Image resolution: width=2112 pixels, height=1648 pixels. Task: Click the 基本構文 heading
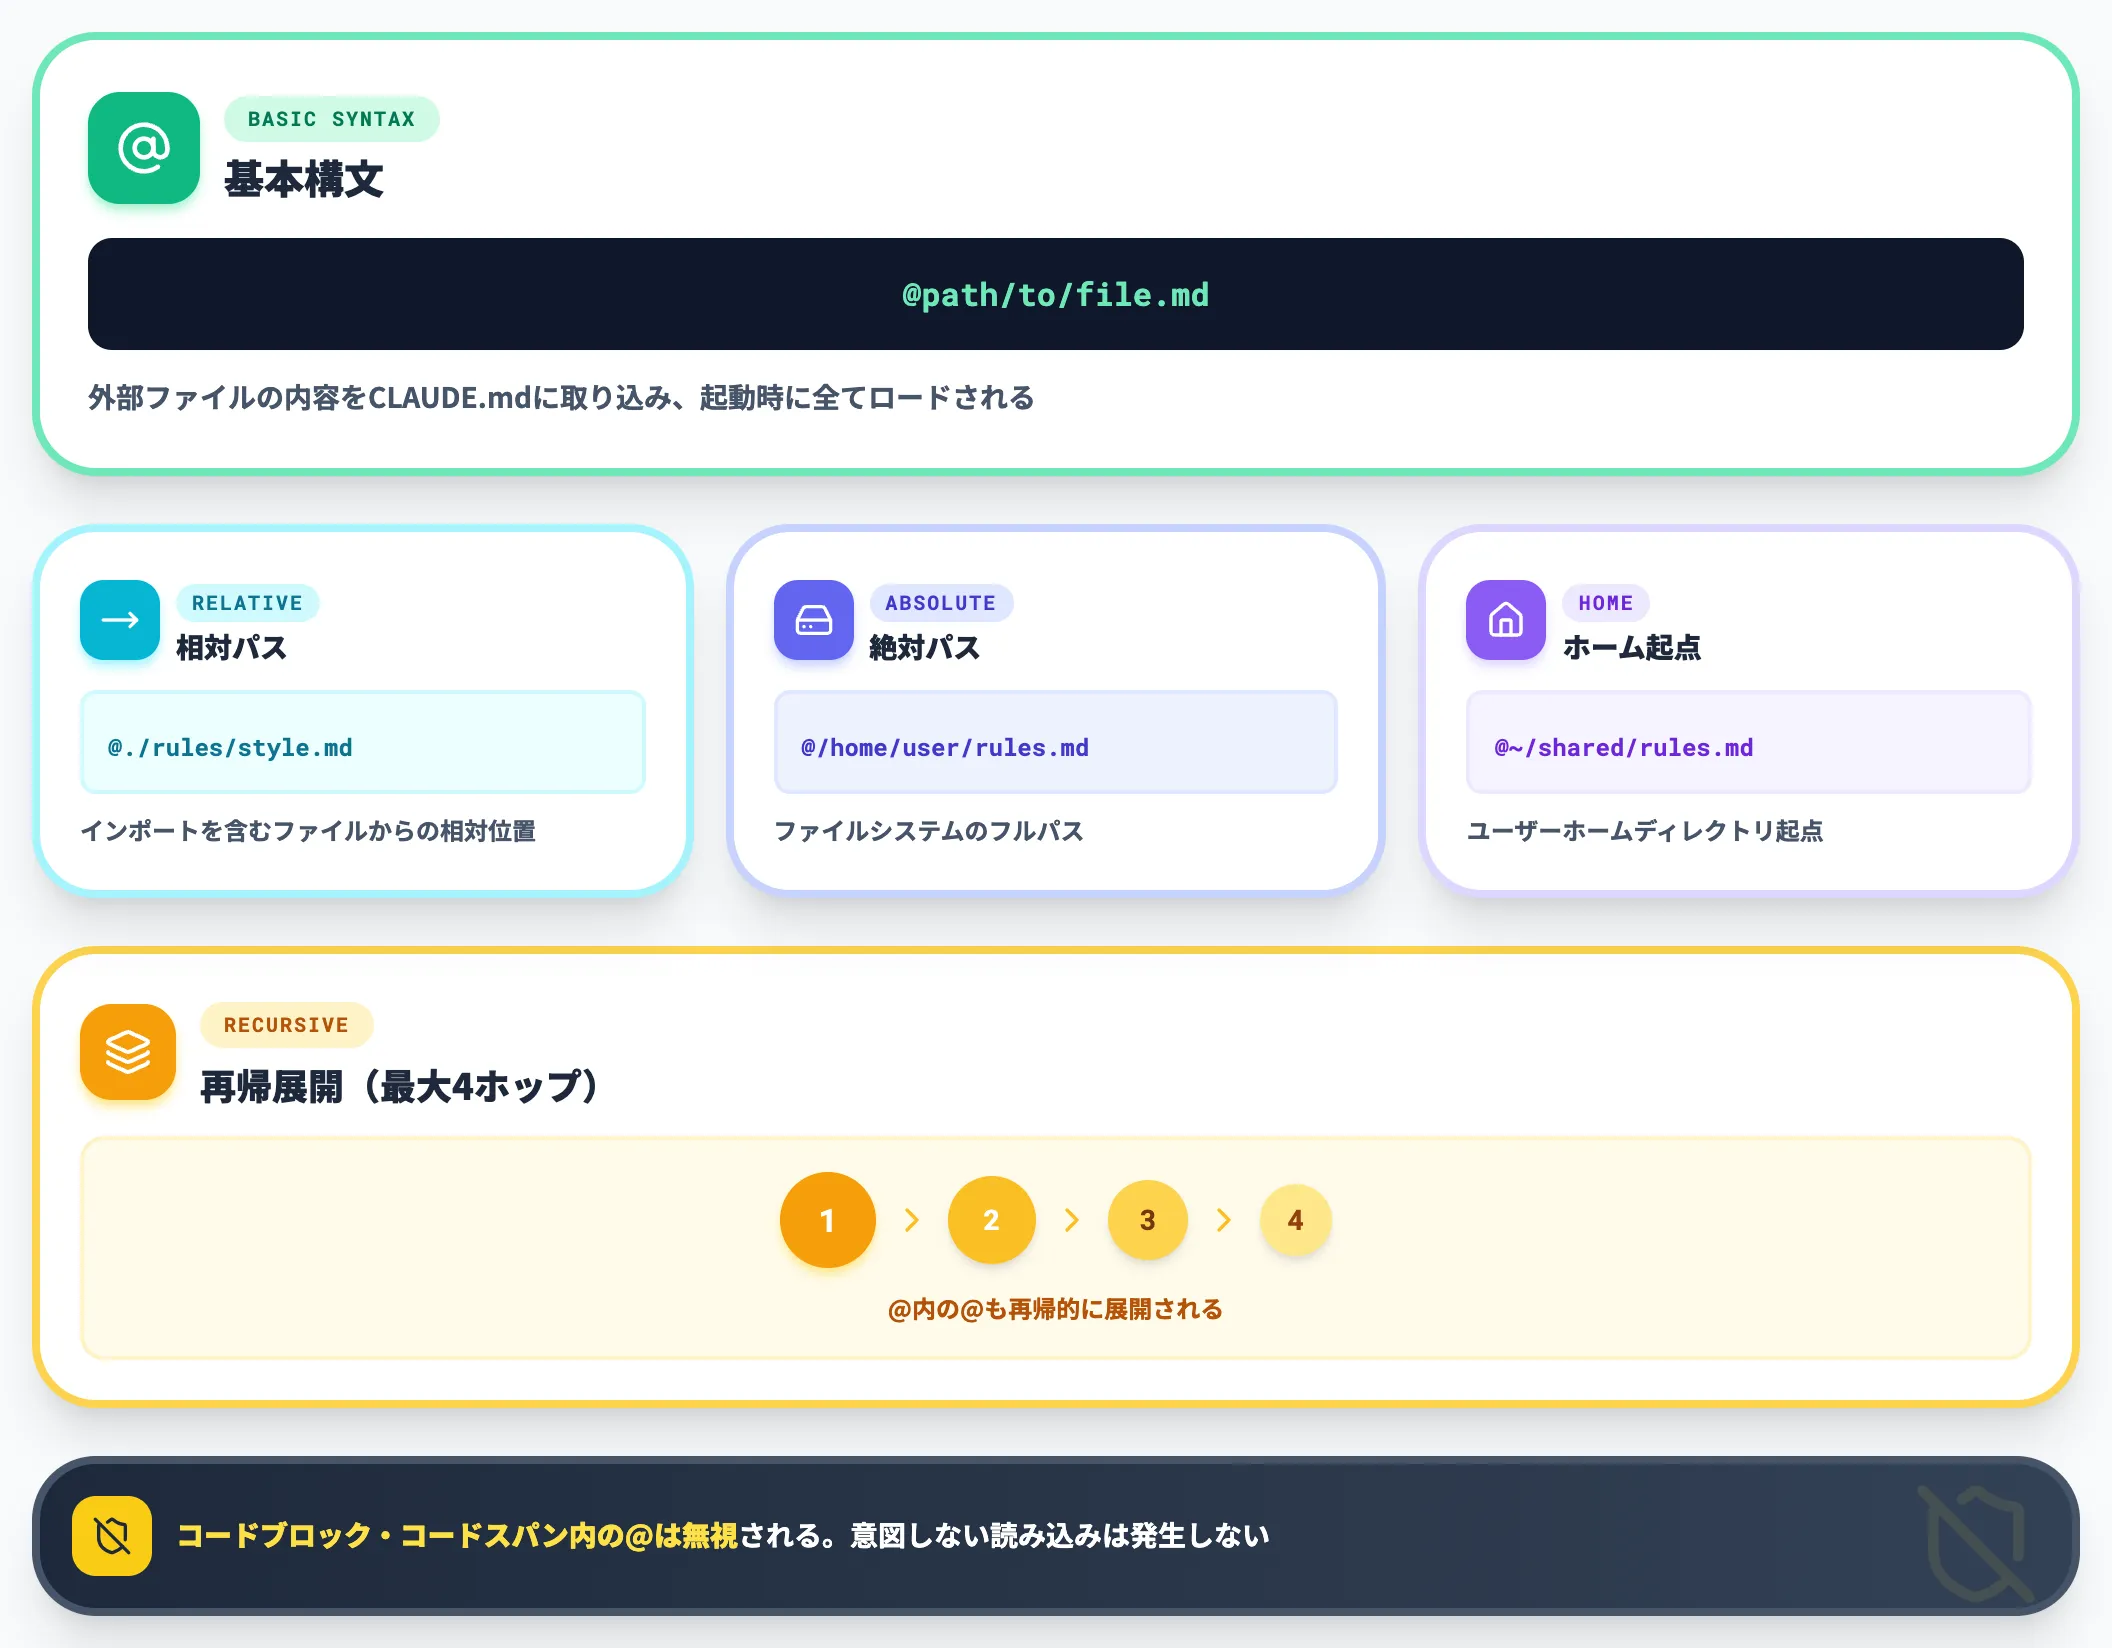[304, 180]
